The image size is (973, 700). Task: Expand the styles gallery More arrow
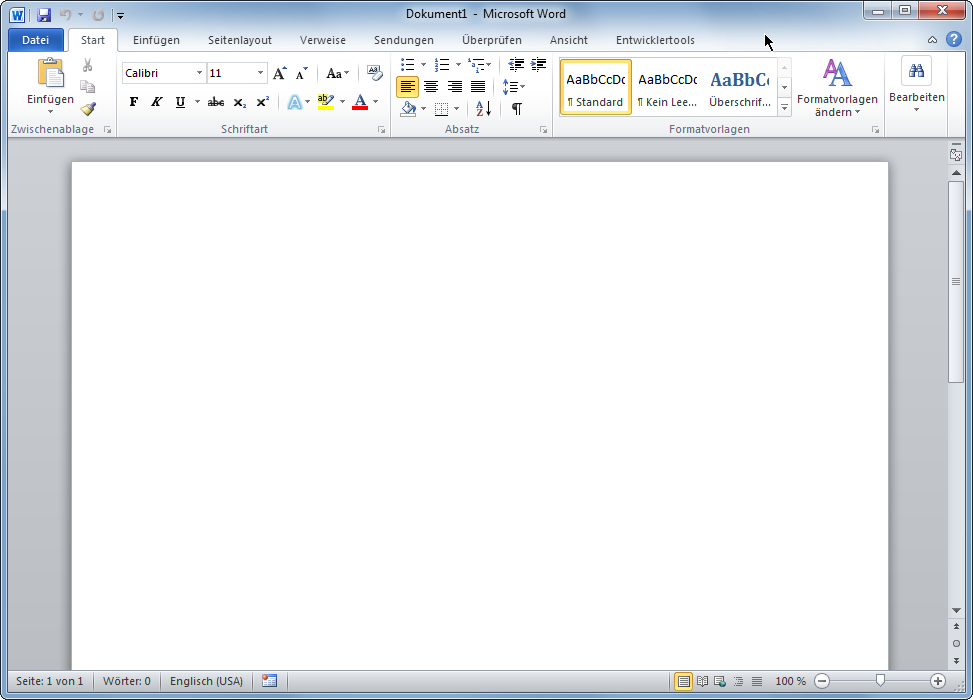click(x=784, y=107)
